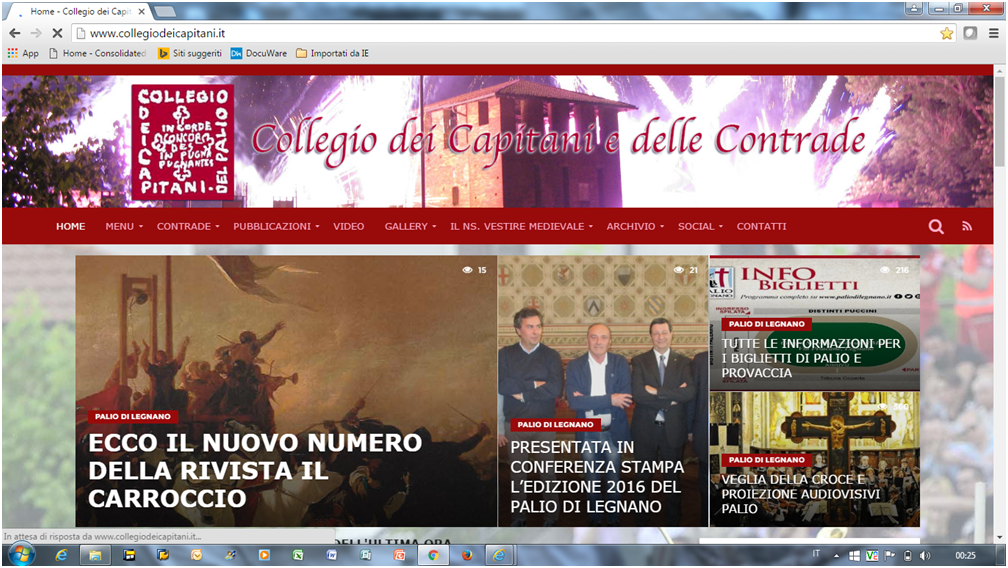The width and height of the screenshot is (1008, 568).
Task: Click Palio di Legnano tag on biglietti article
Action: 767,324
